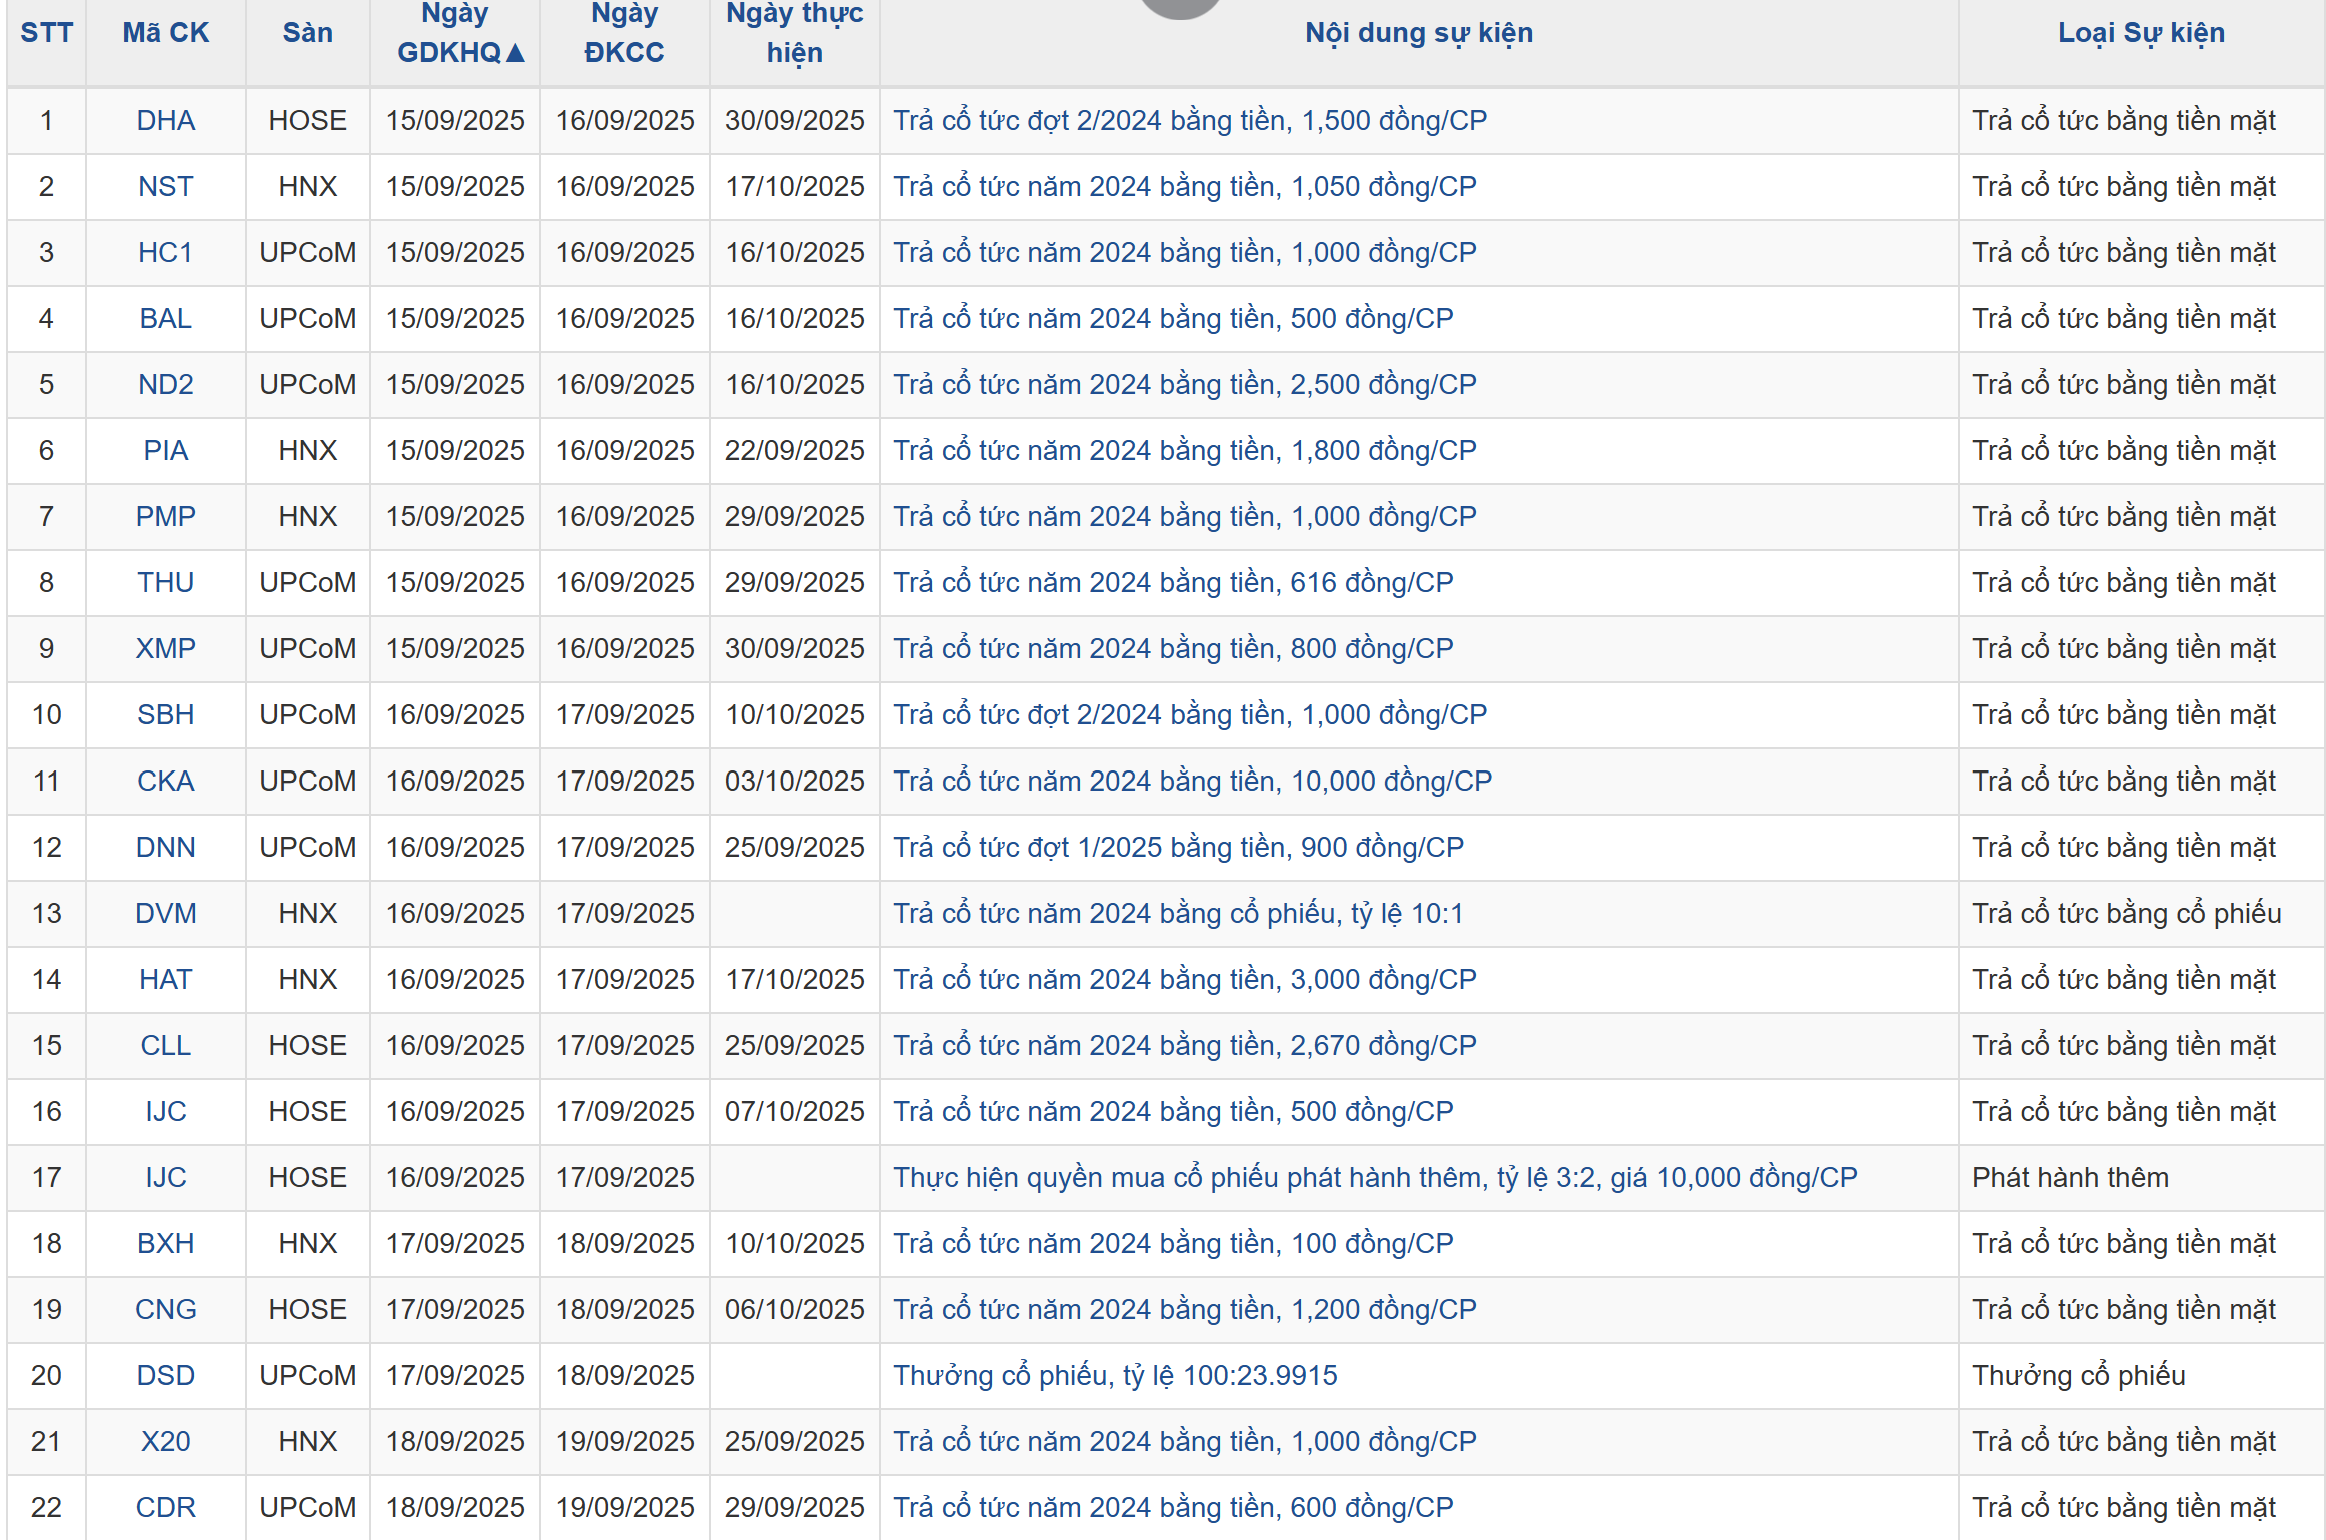Open NST dividend event details link
2326x1540 pixels.
[x=1184, y=186]
